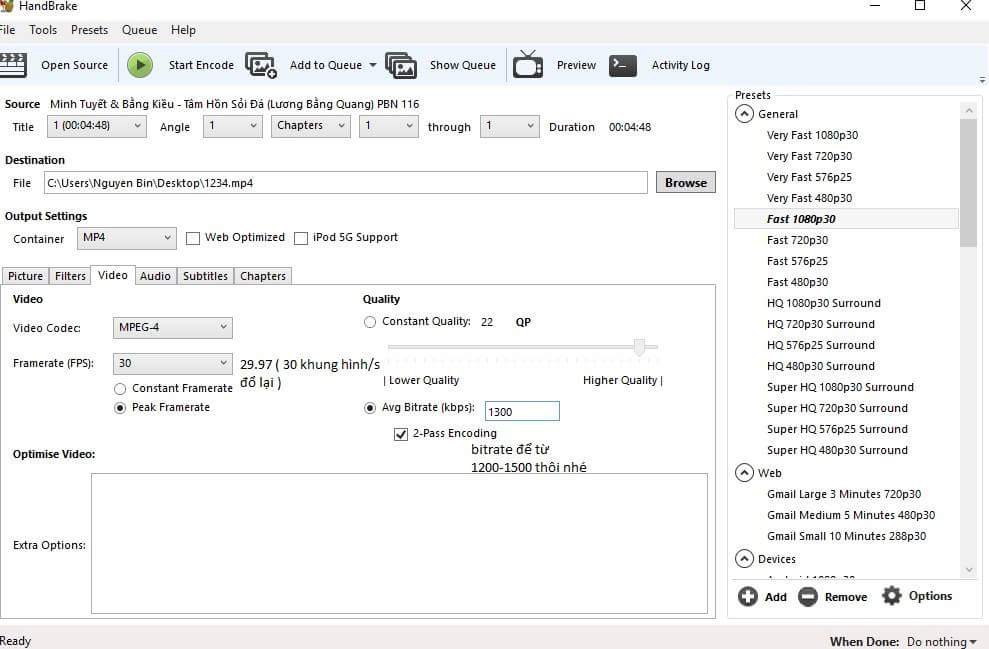This screenshot has width=989, height=649.
Task: Collapse the Devices presets group
Action: click(x=744, y=559)
